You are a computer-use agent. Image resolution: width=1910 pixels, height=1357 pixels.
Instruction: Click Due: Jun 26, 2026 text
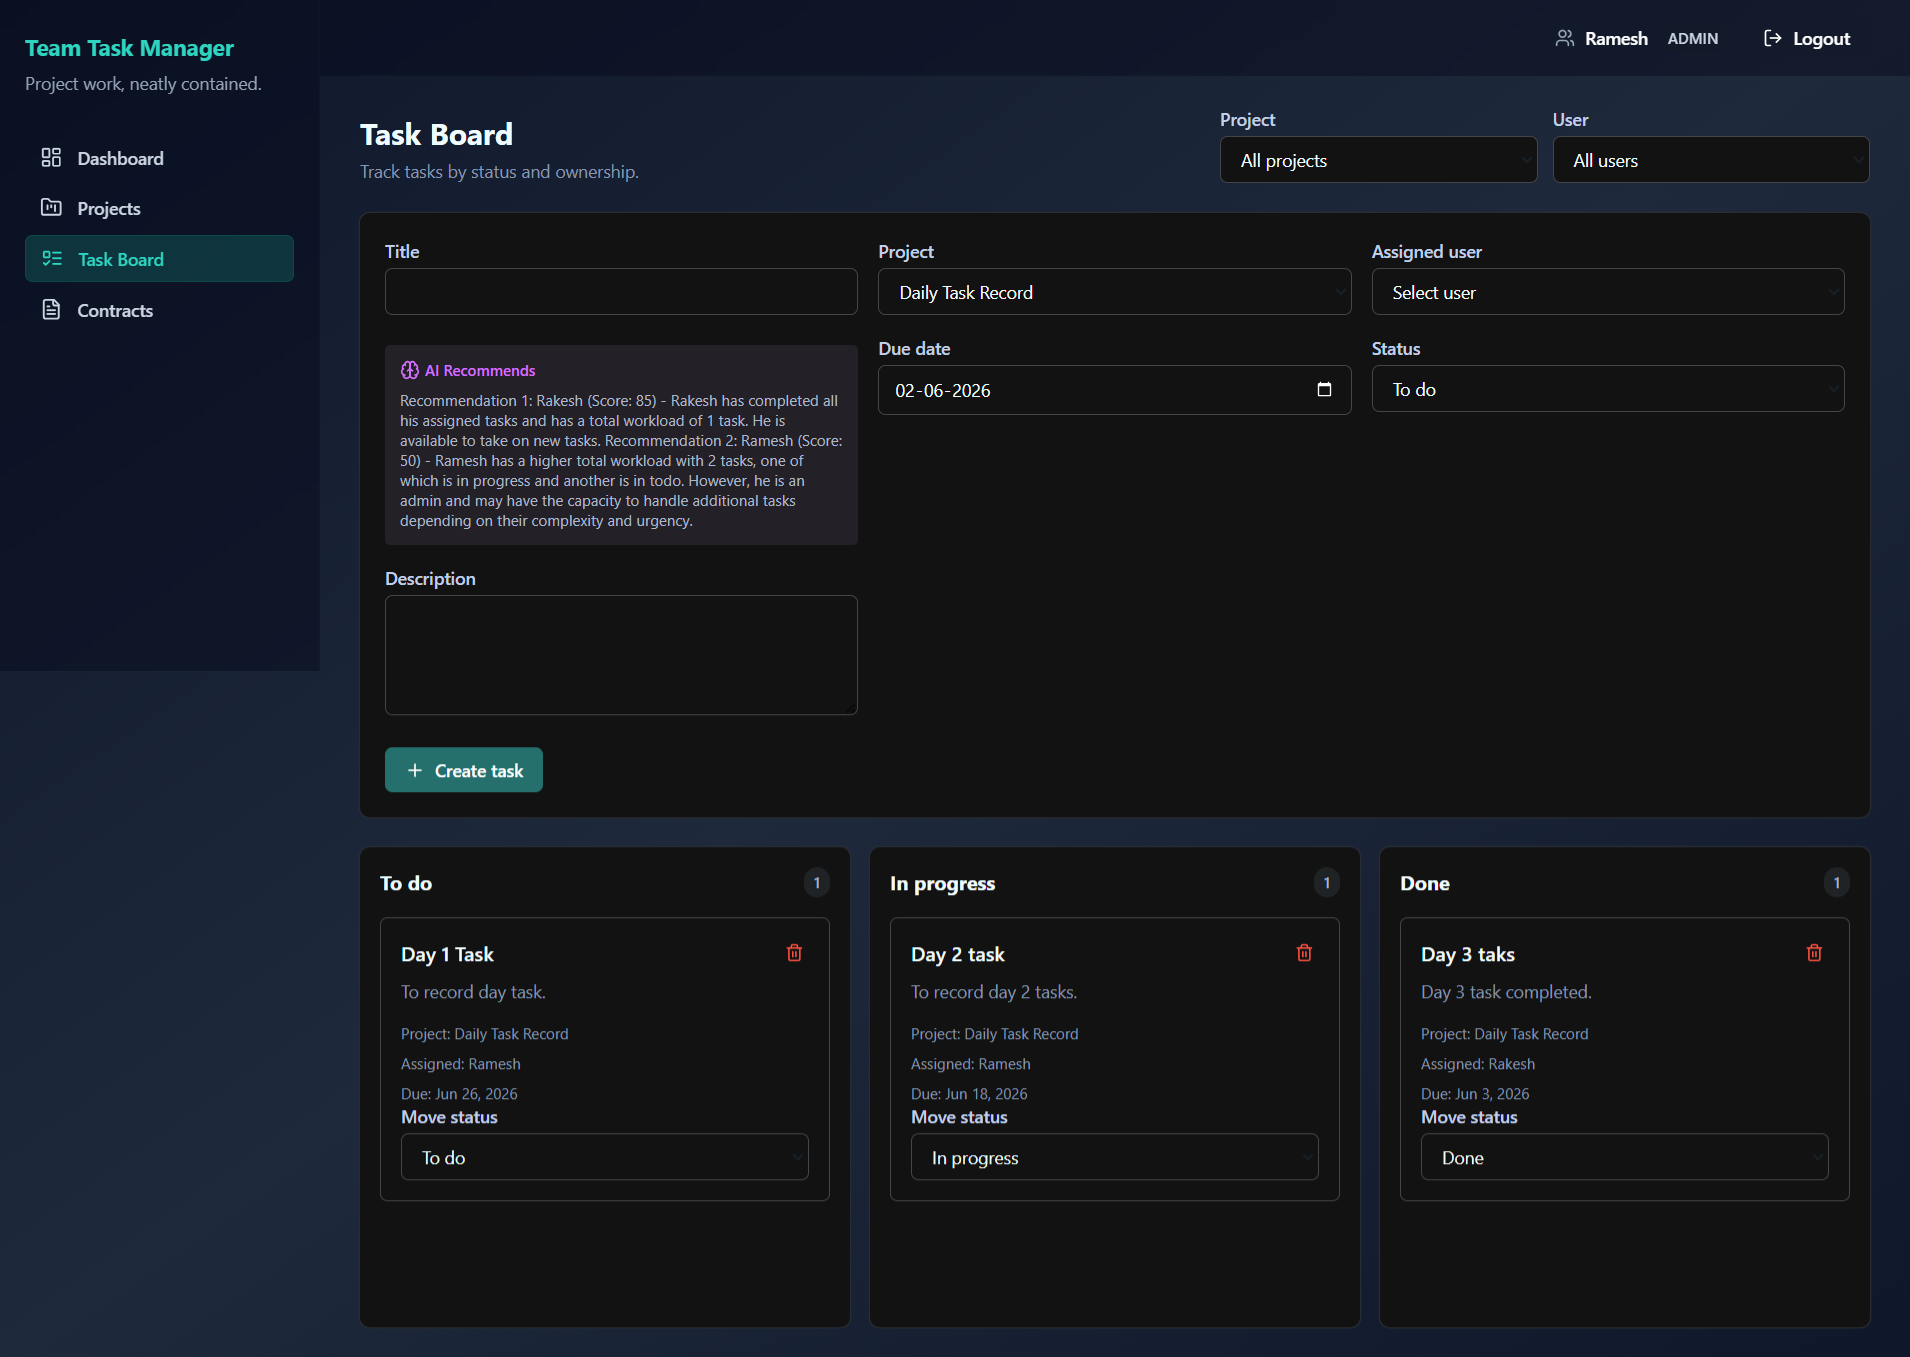pos(459,1094)
